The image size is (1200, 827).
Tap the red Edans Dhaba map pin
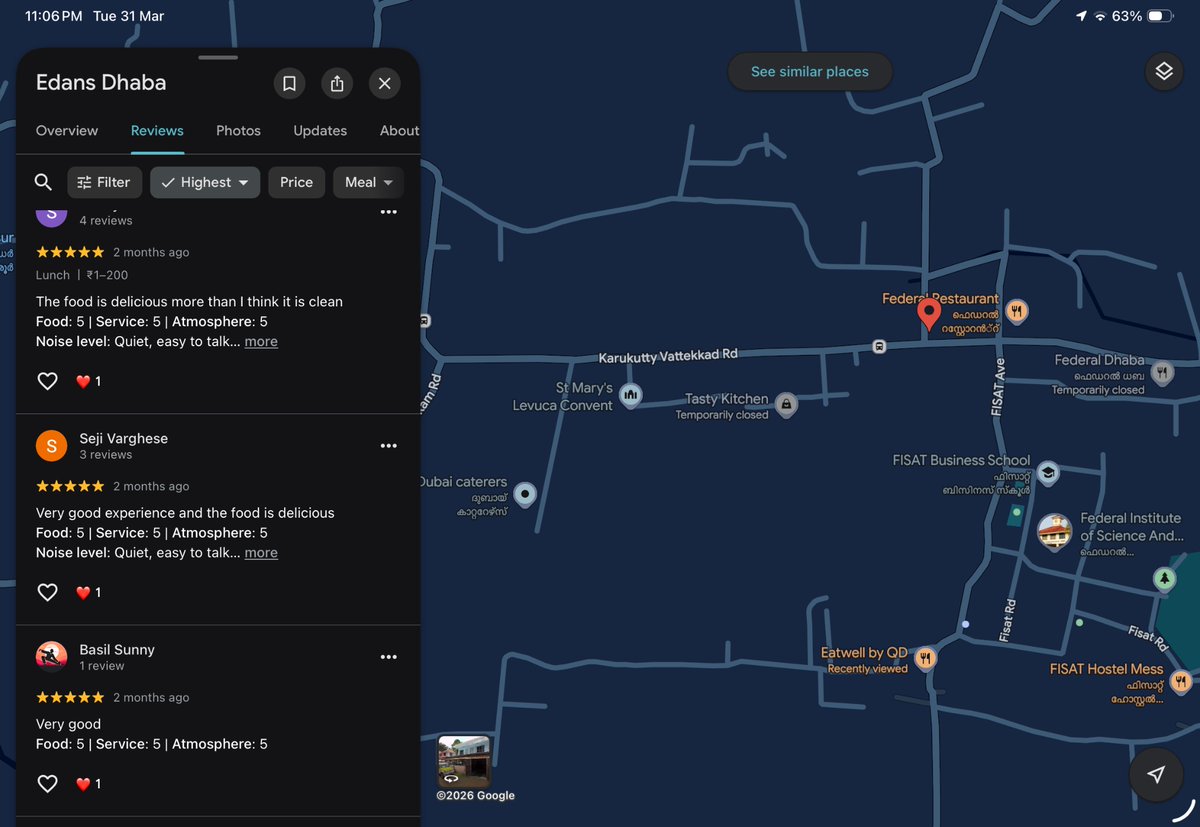[929, 314]
